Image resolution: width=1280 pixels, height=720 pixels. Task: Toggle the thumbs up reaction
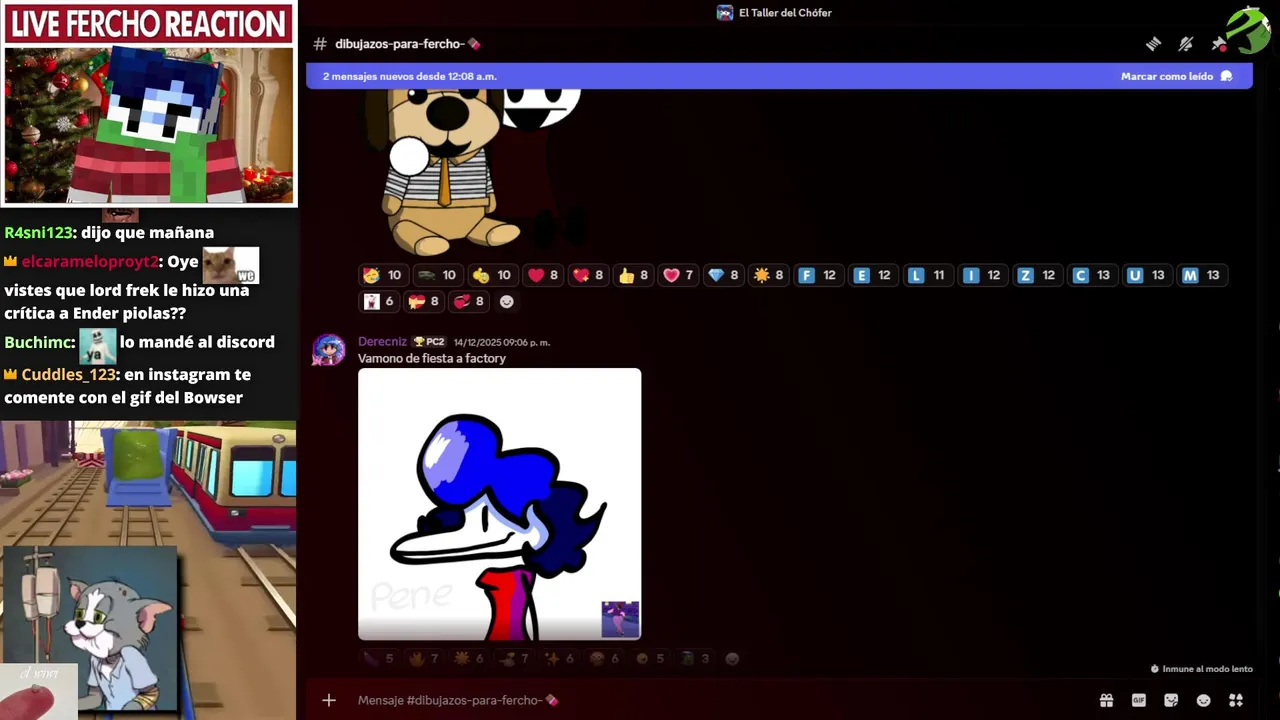(x=633, y=275)
